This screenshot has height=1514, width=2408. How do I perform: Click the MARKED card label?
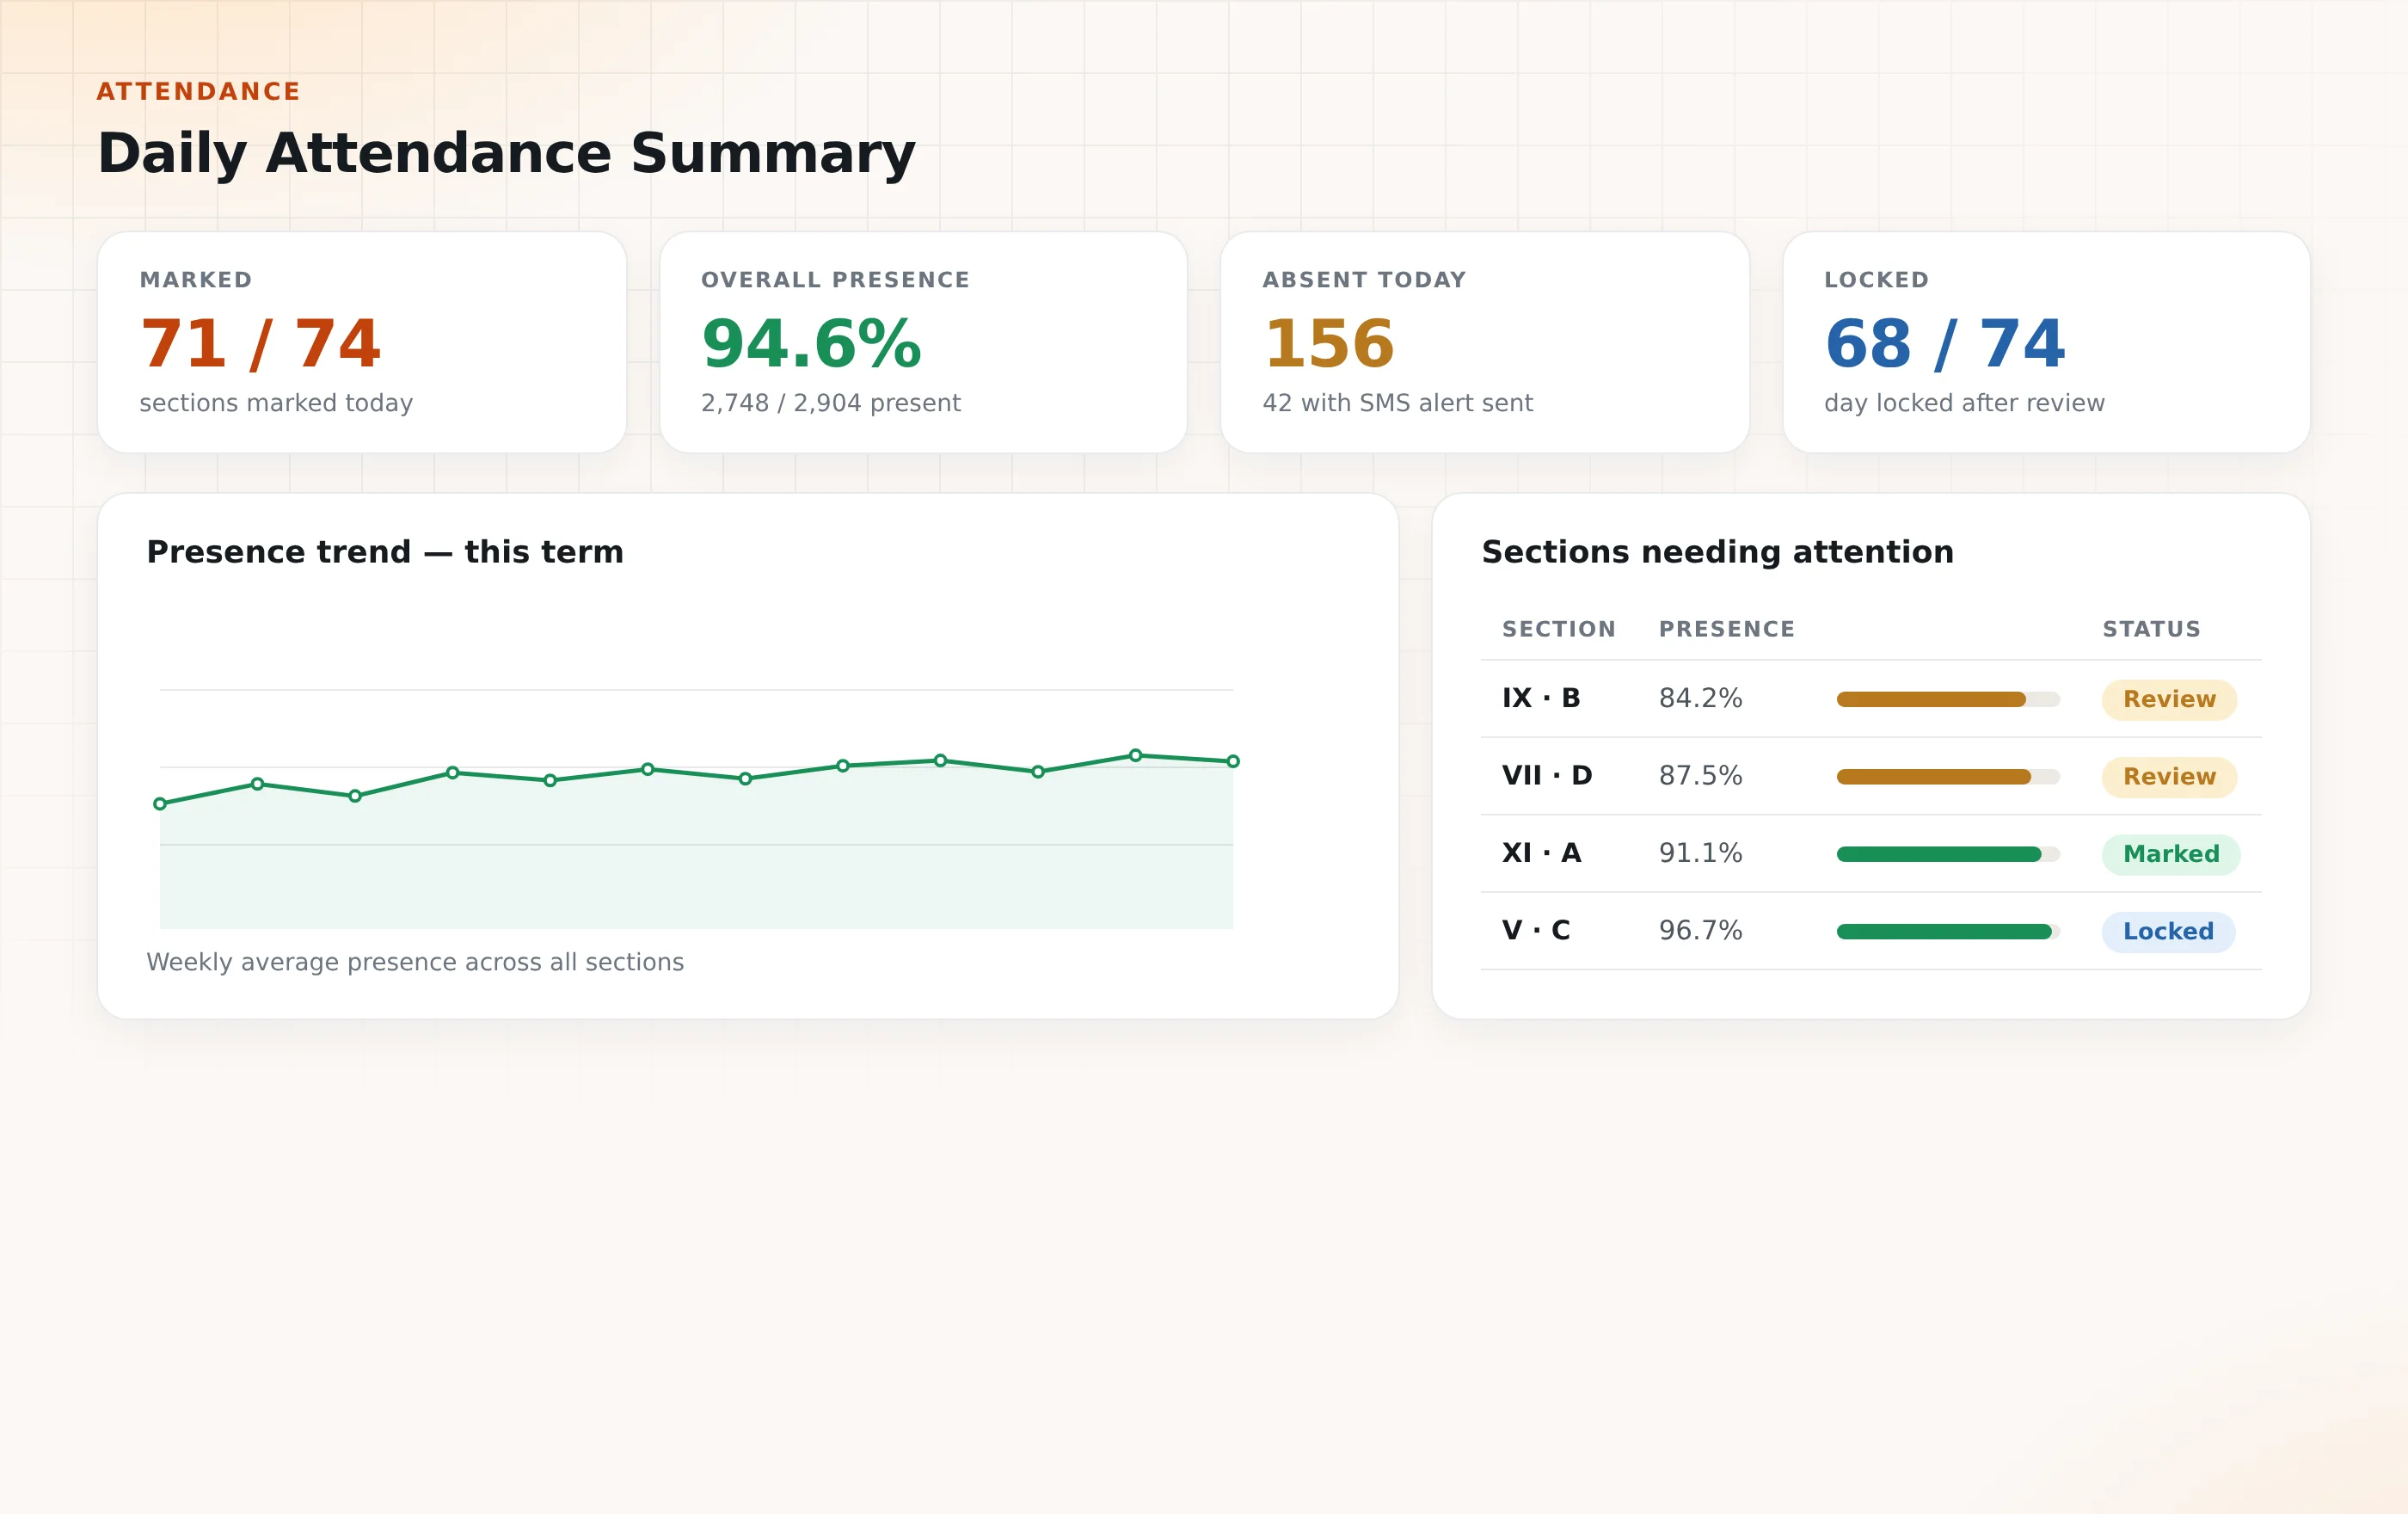tap(196, 280)
